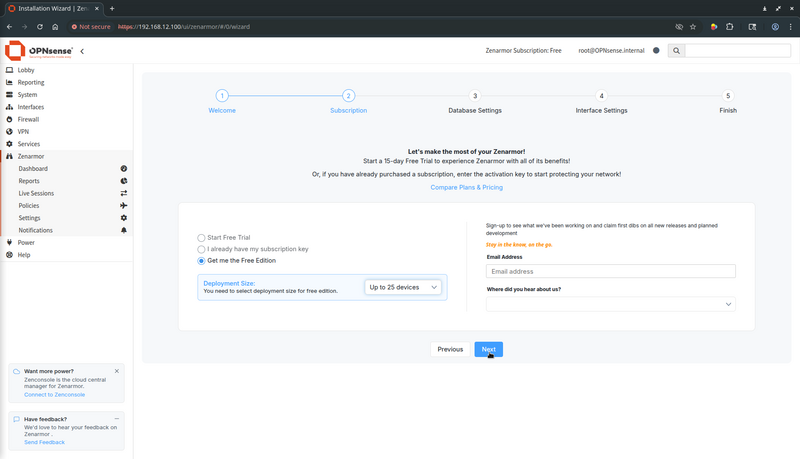Click root@OPNsense.internal user label
This screenshot has width=800, height=459.
pyautogui.click(x=611, y=50)
